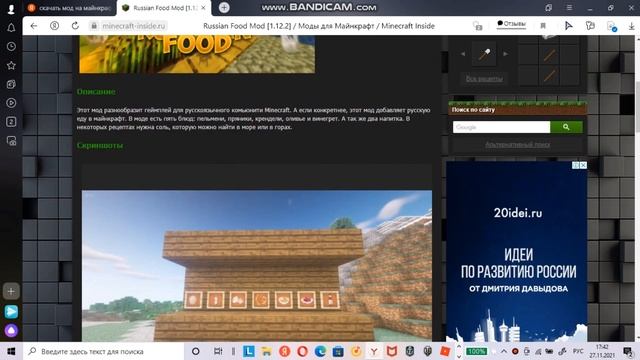This screenshot has width=640, height=360.
Task: Click the Google site search field
Action: 501,127
